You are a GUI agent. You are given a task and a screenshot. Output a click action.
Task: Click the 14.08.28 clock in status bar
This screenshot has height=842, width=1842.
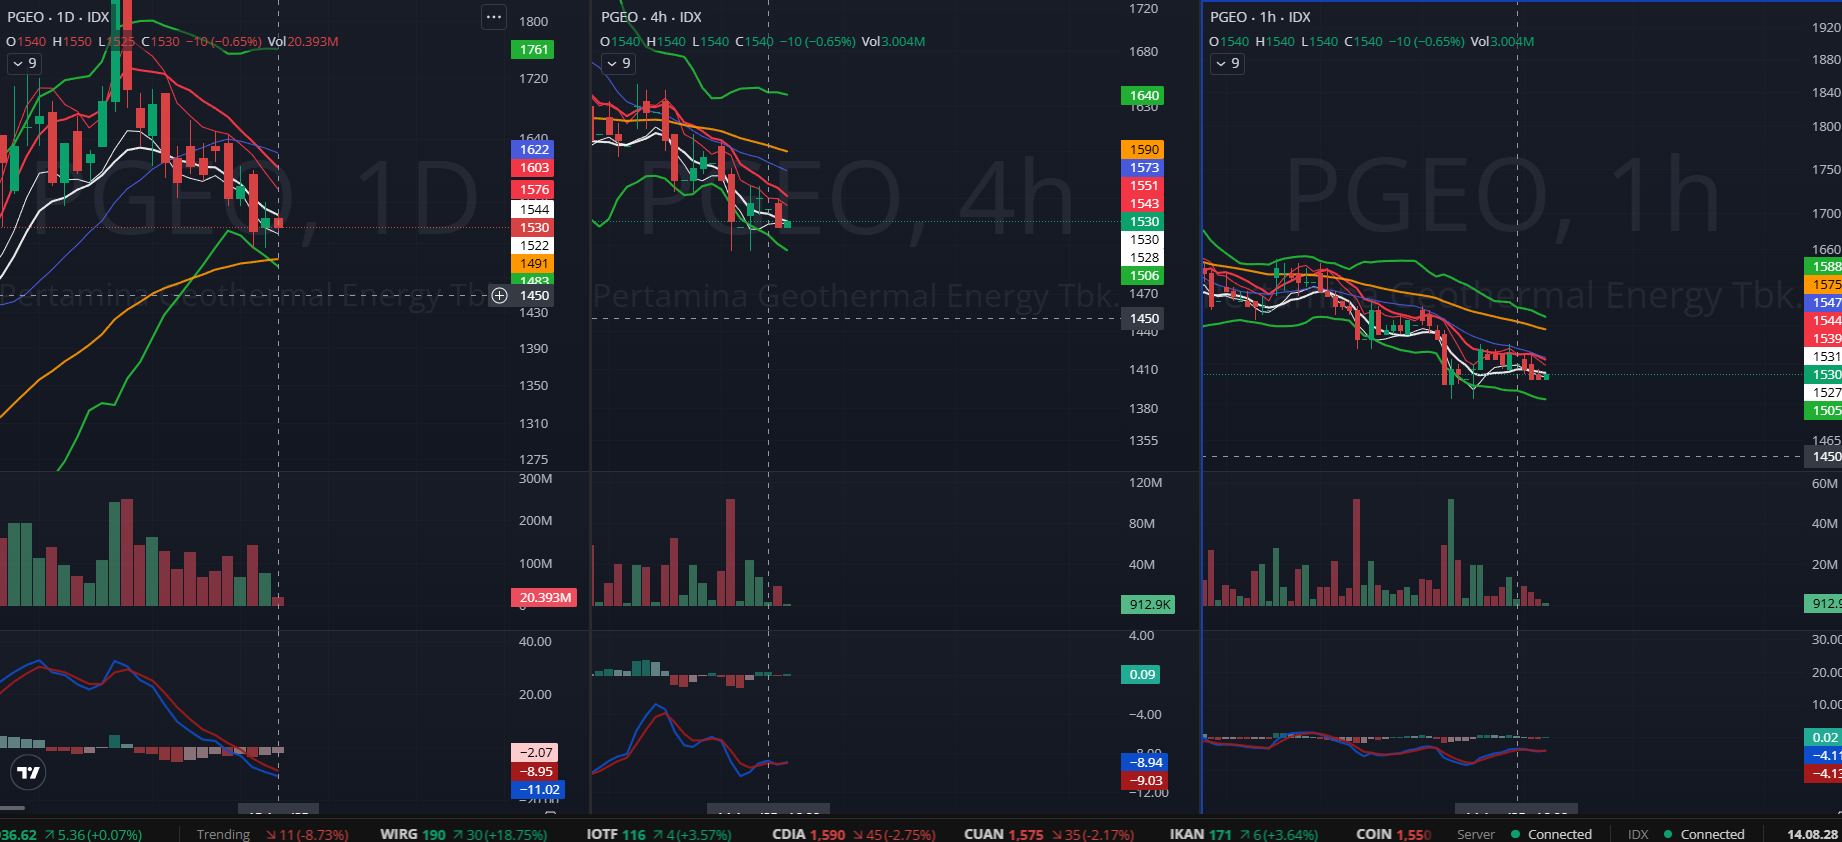(x=1812, y=834)
